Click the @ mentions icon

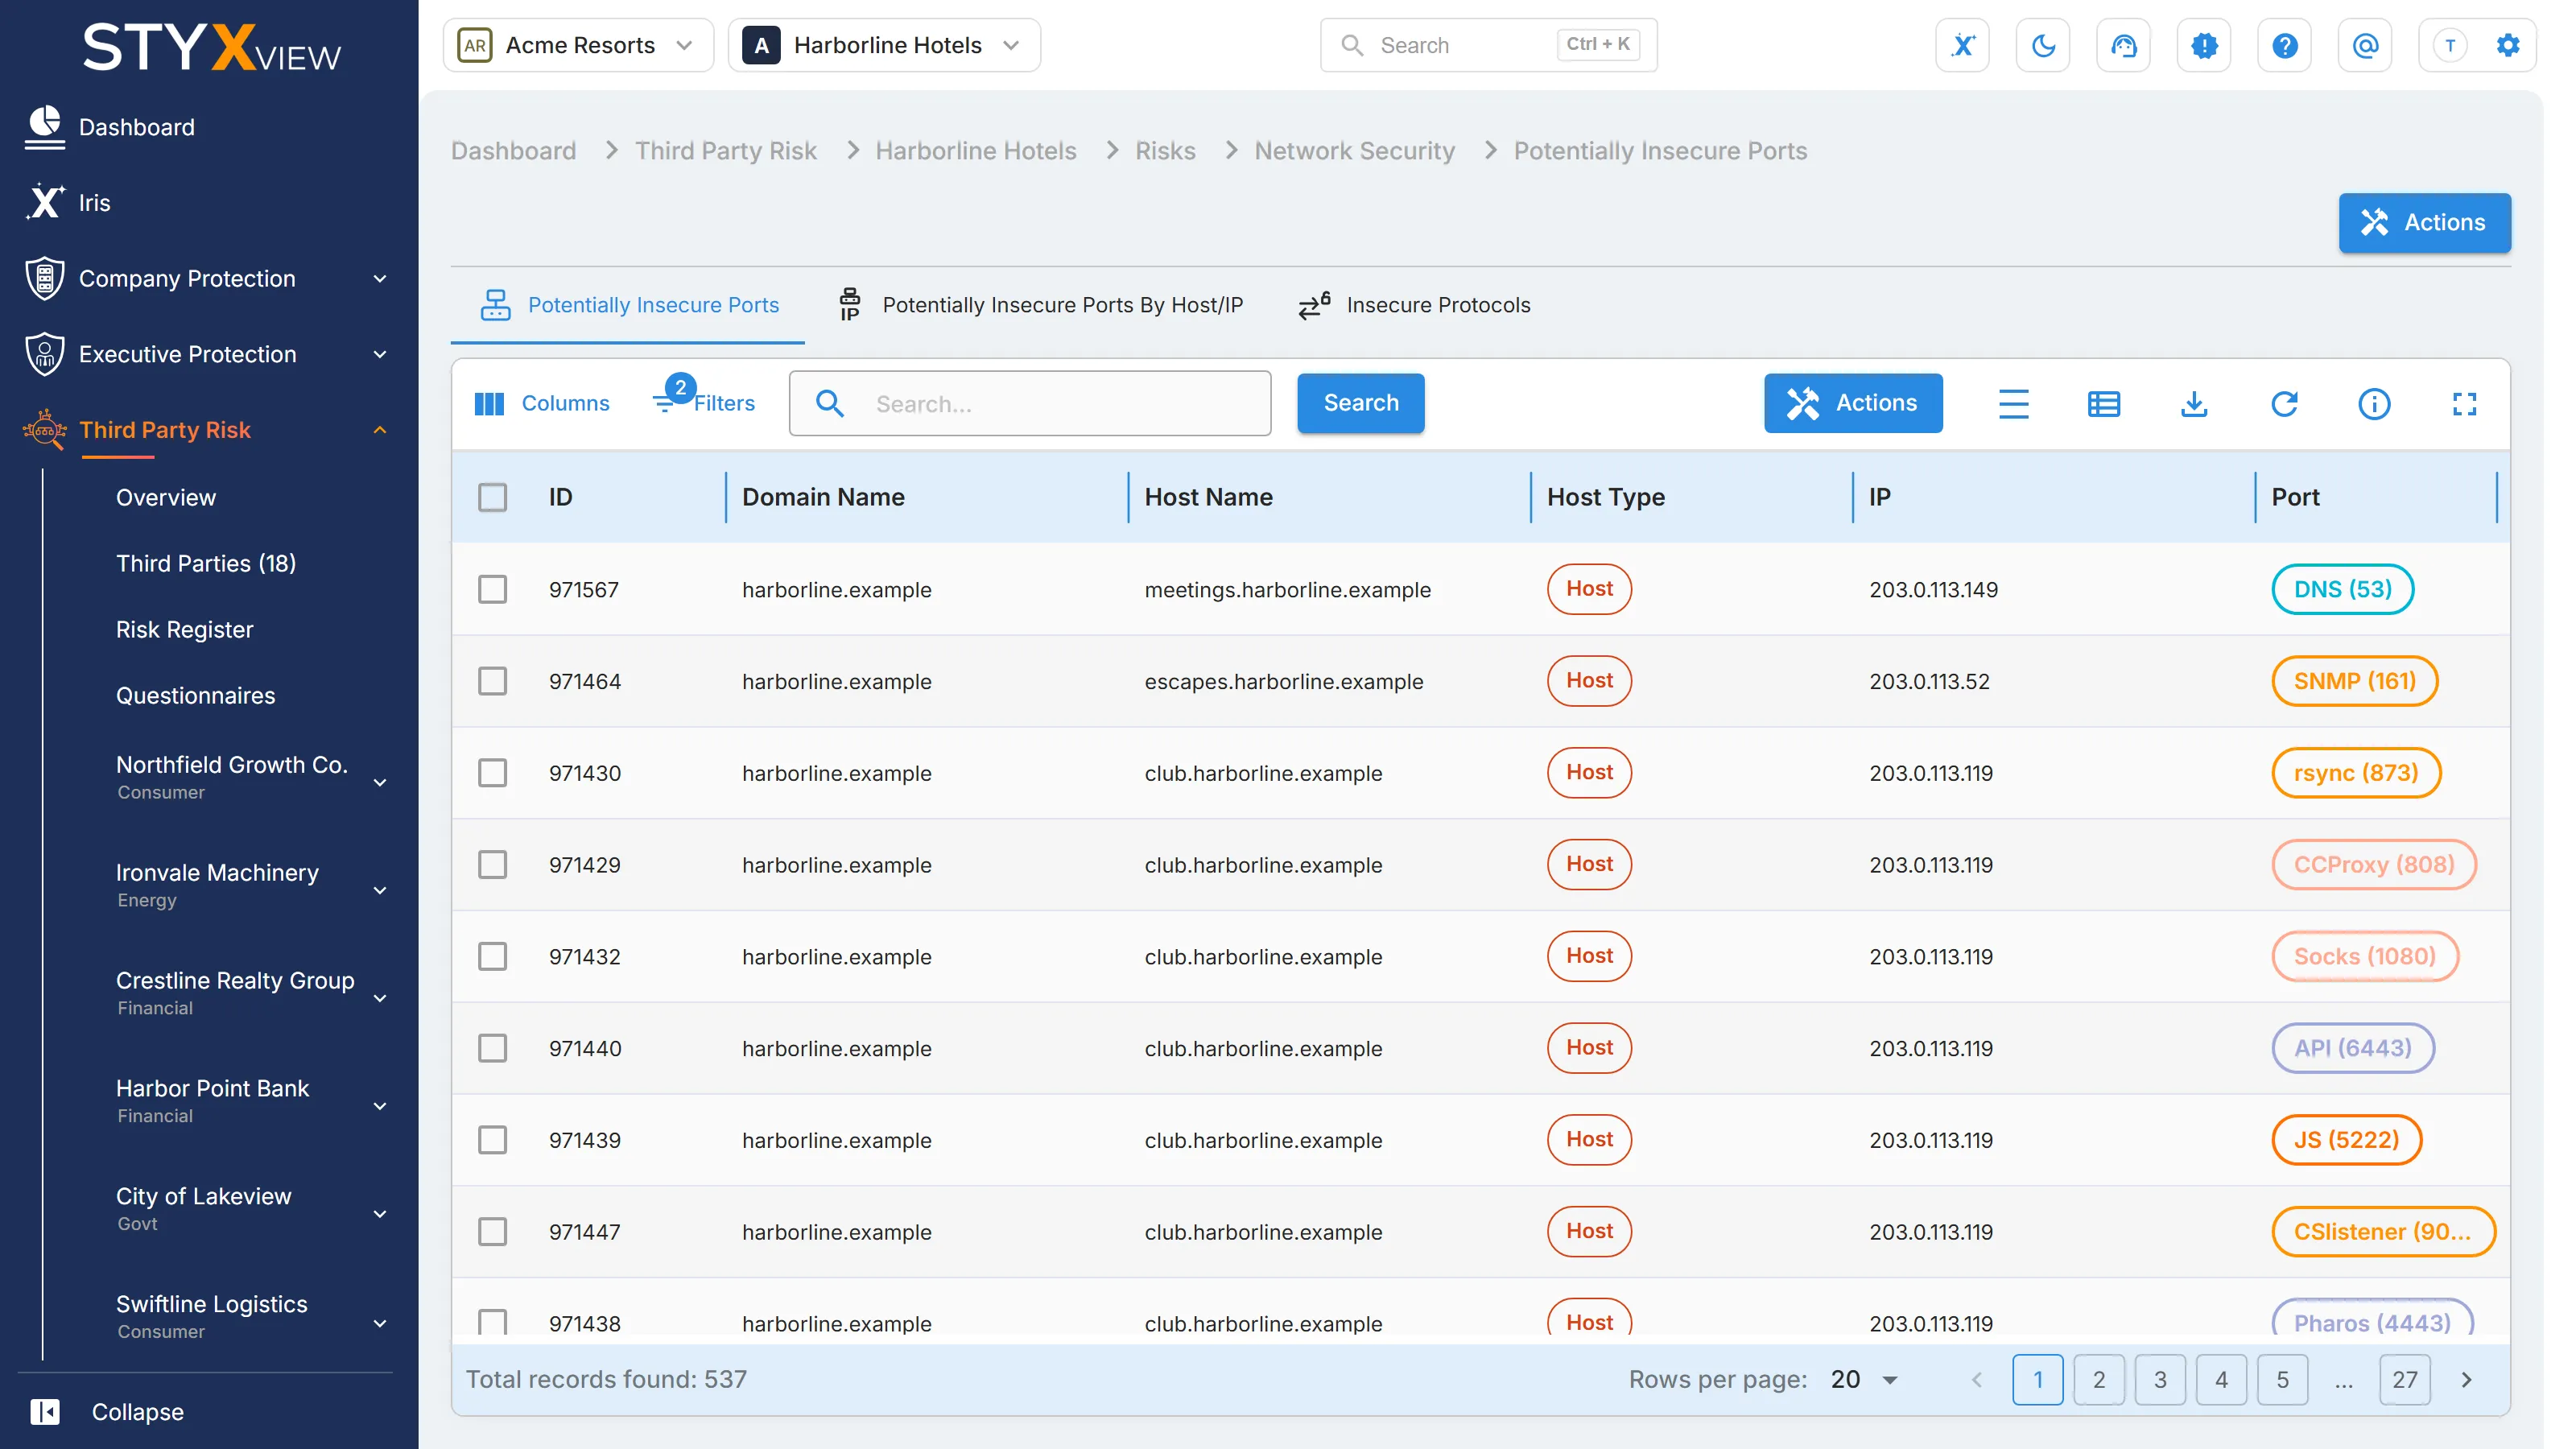pos(2365,45)
